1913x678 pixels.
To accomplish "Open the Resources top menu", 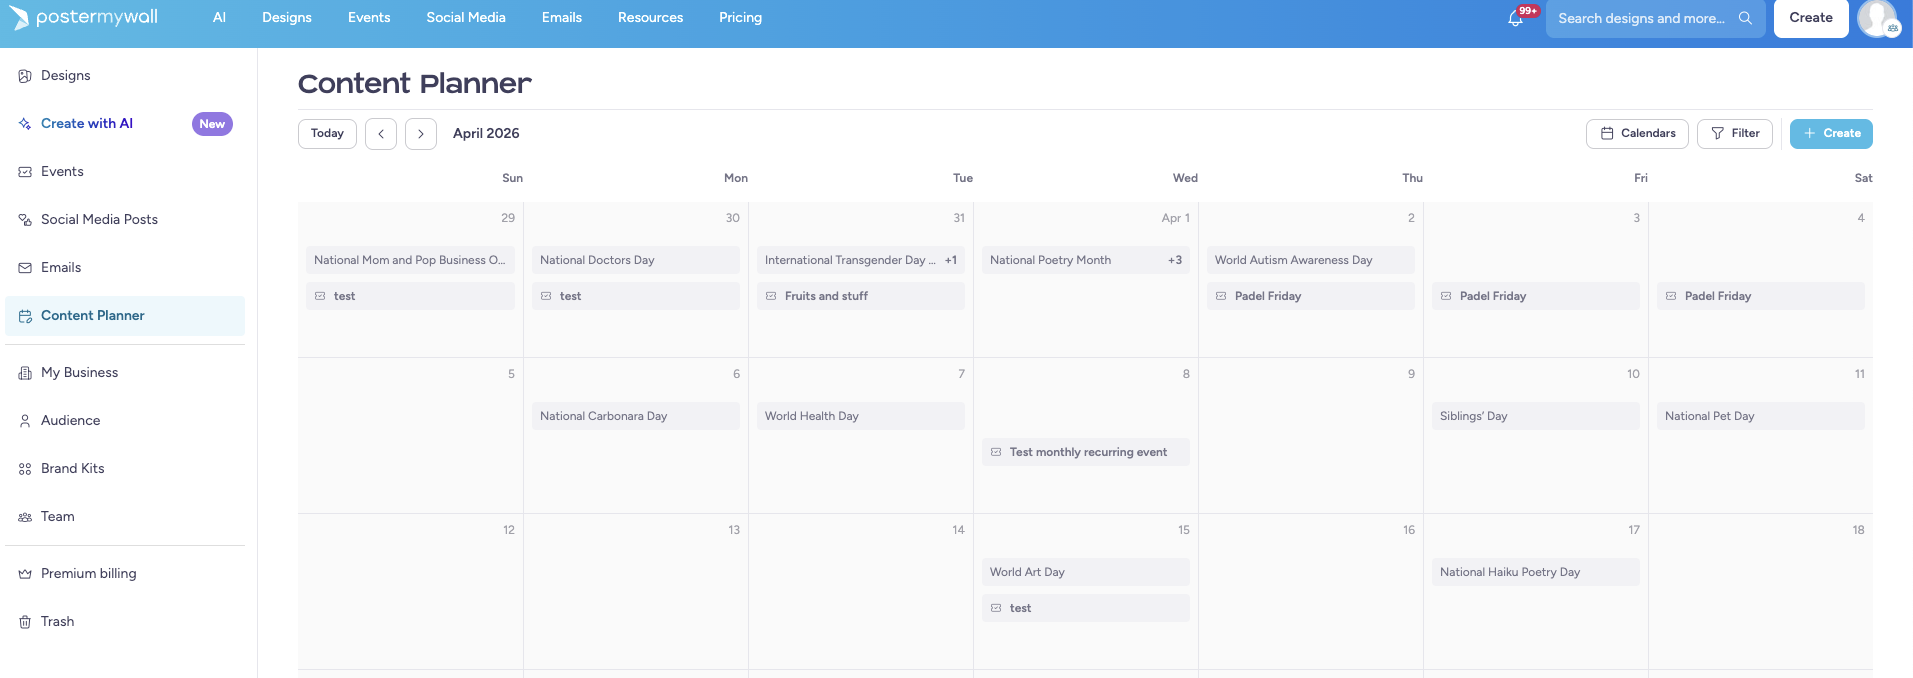I will pos(651,17).
